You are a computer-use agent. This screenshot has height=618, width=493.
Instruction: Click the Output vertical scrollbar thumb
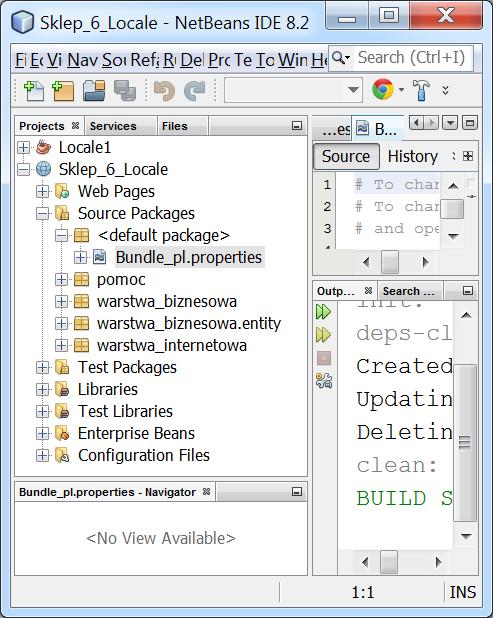point(465,443)
